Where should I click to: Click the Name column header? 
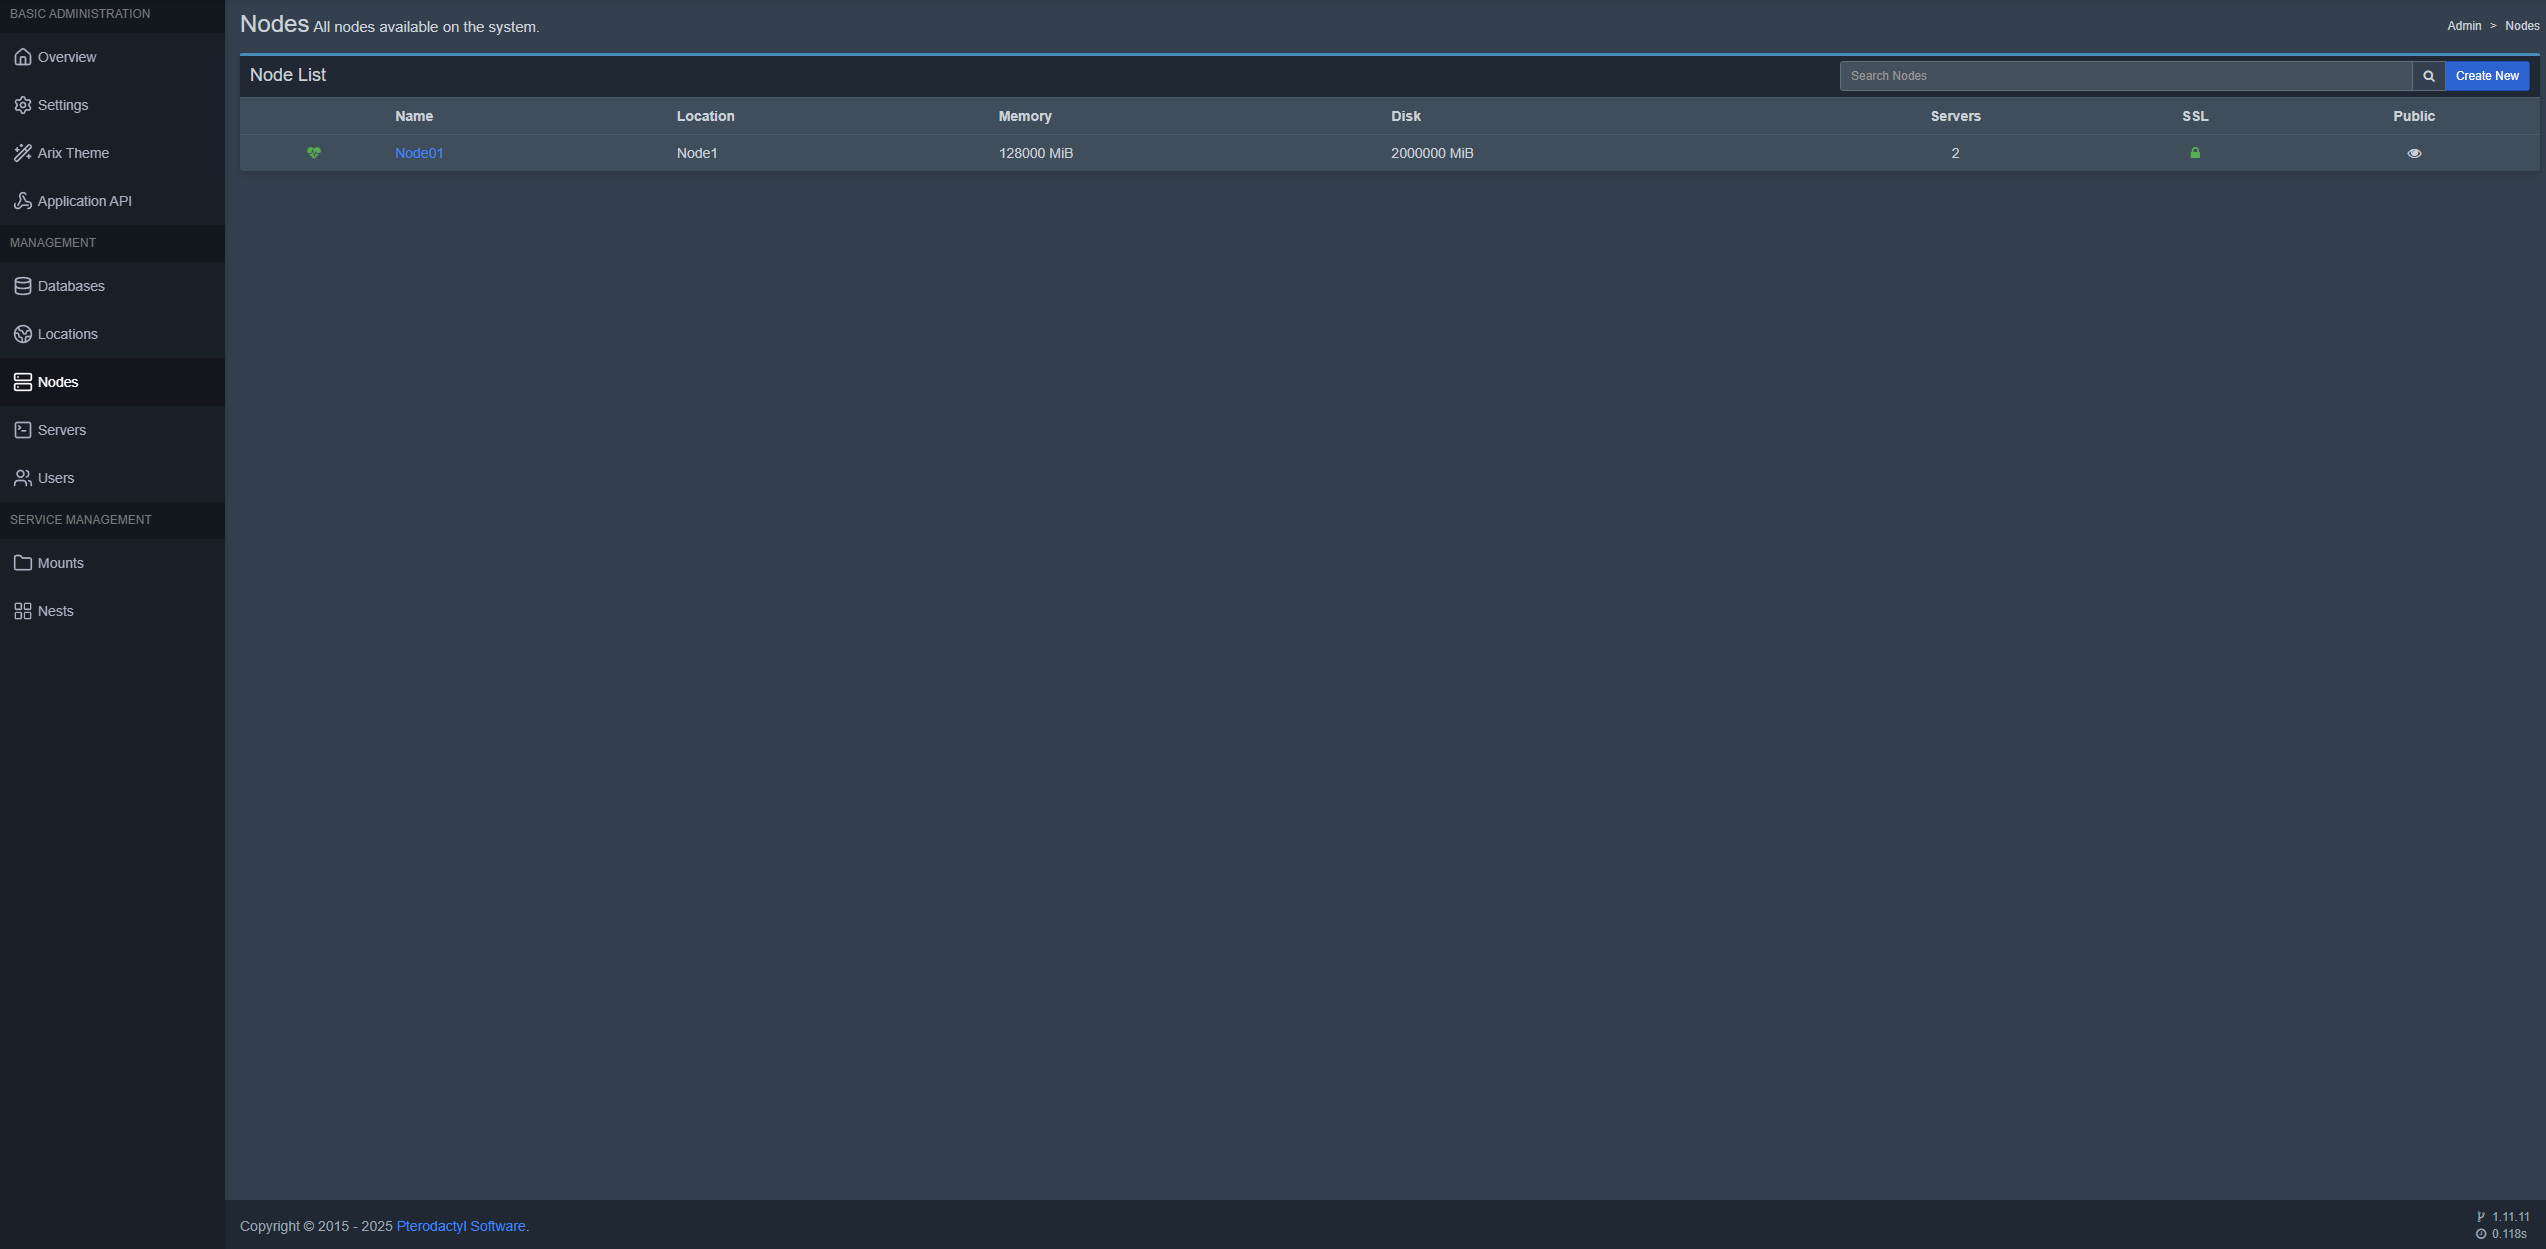(x=414, y=116)
